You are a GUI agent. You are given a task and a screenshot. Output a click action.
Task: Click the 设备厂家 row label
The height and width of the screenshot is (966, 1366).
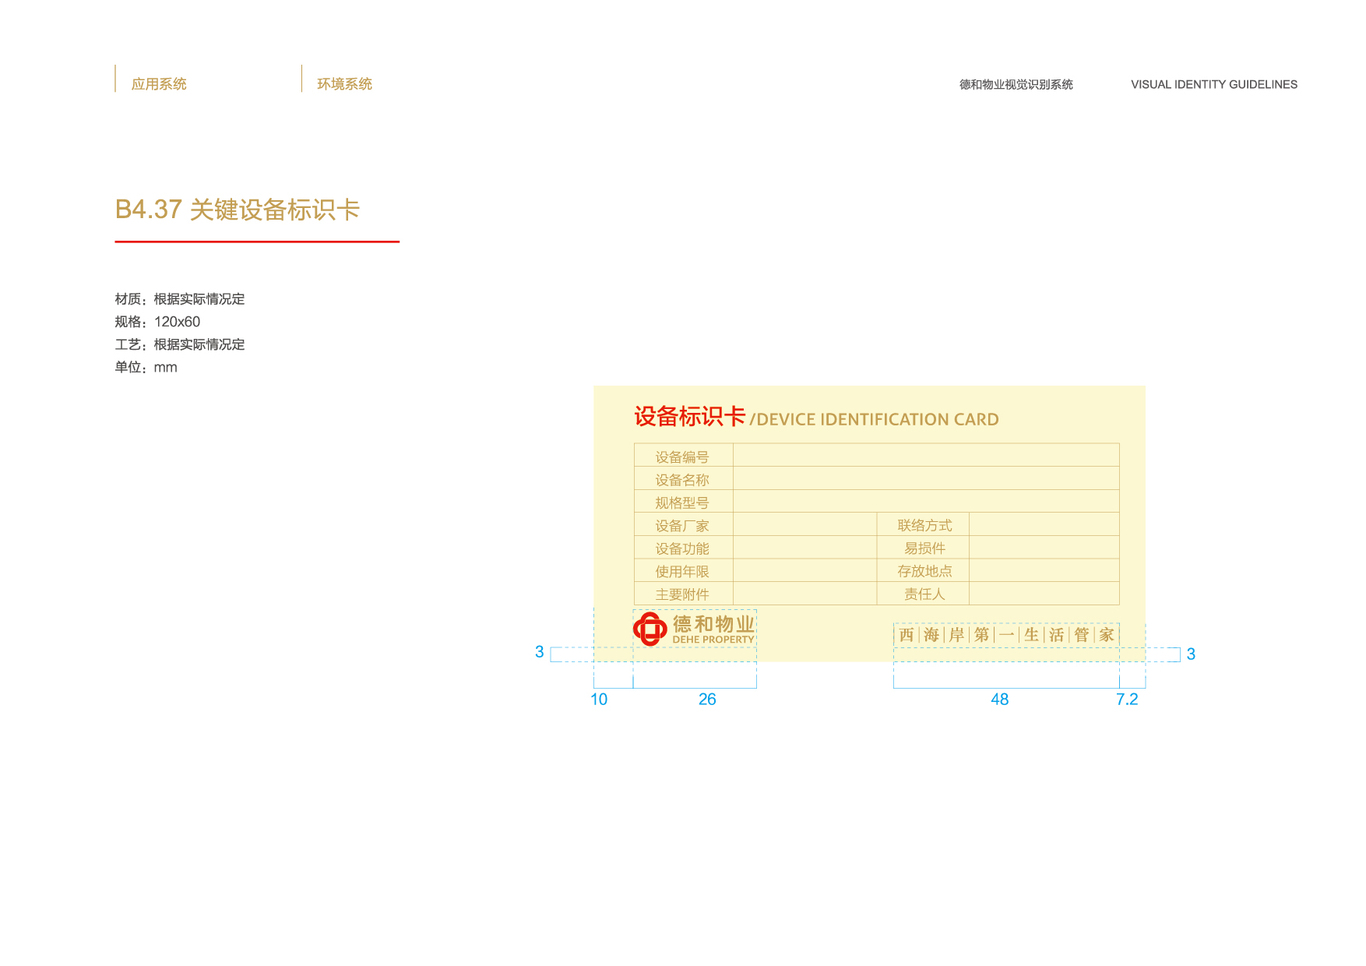click(x=682, y=526)
